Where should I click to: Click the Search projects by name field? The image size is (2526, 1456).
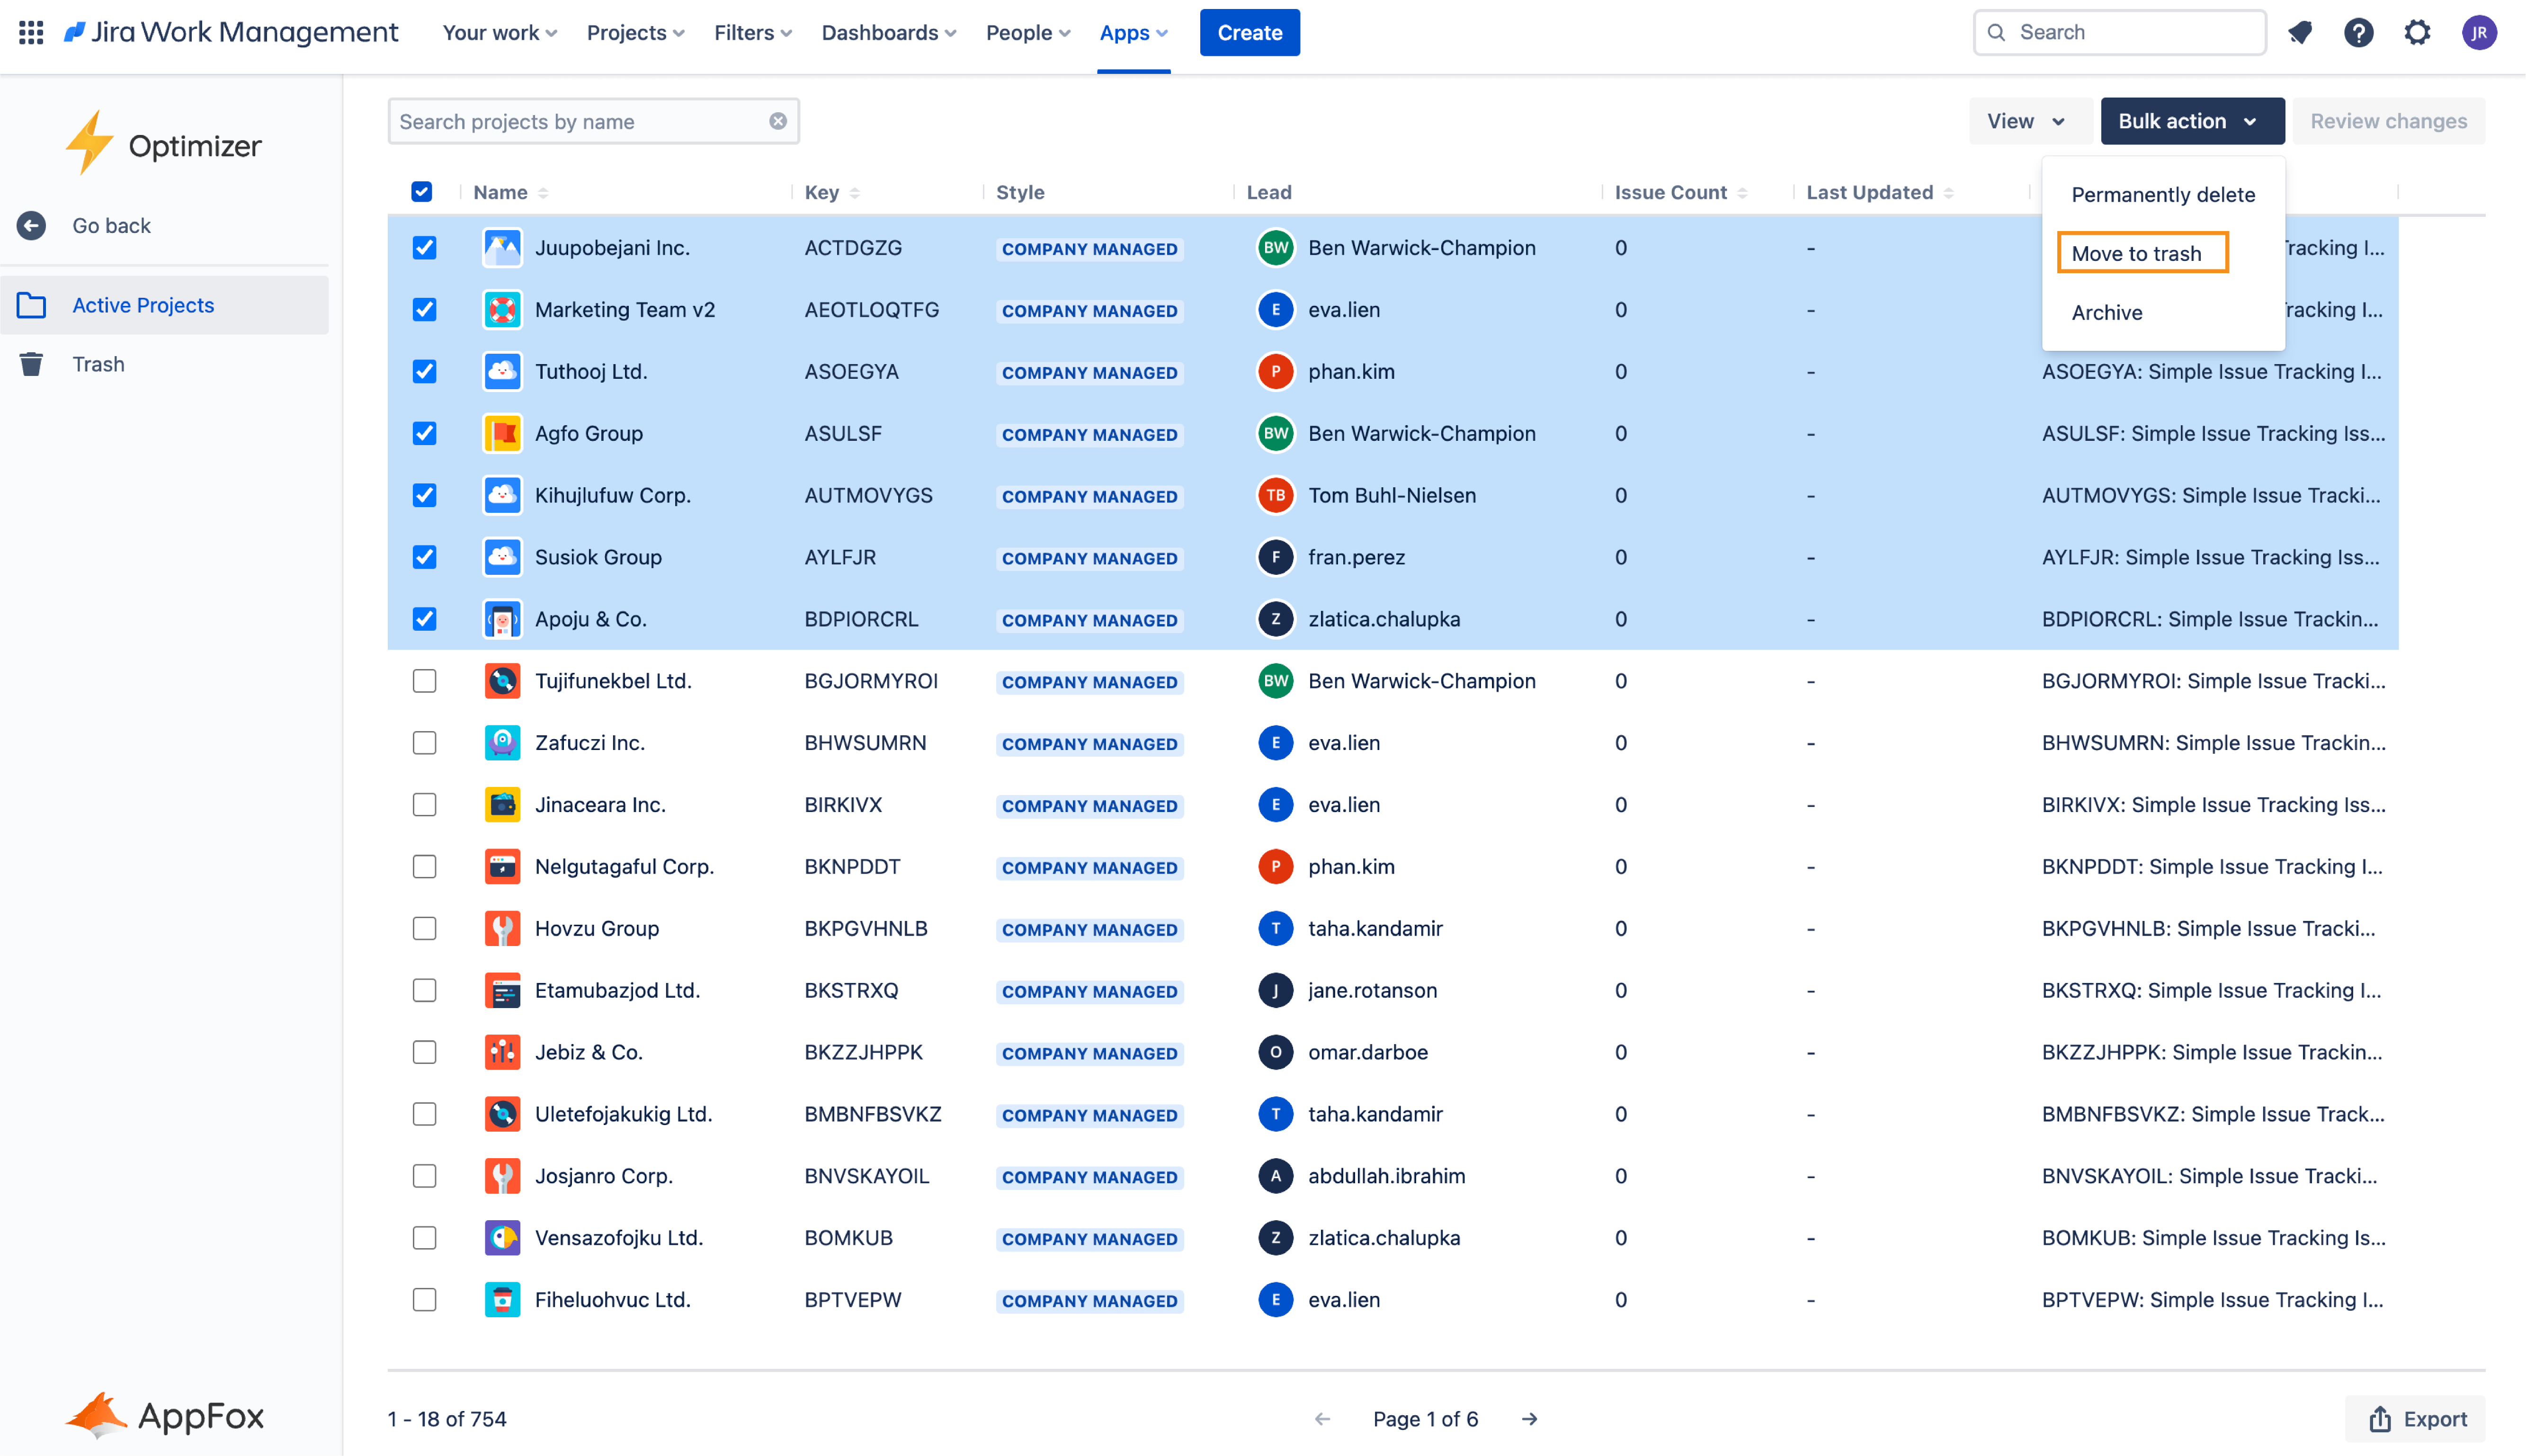580,121
